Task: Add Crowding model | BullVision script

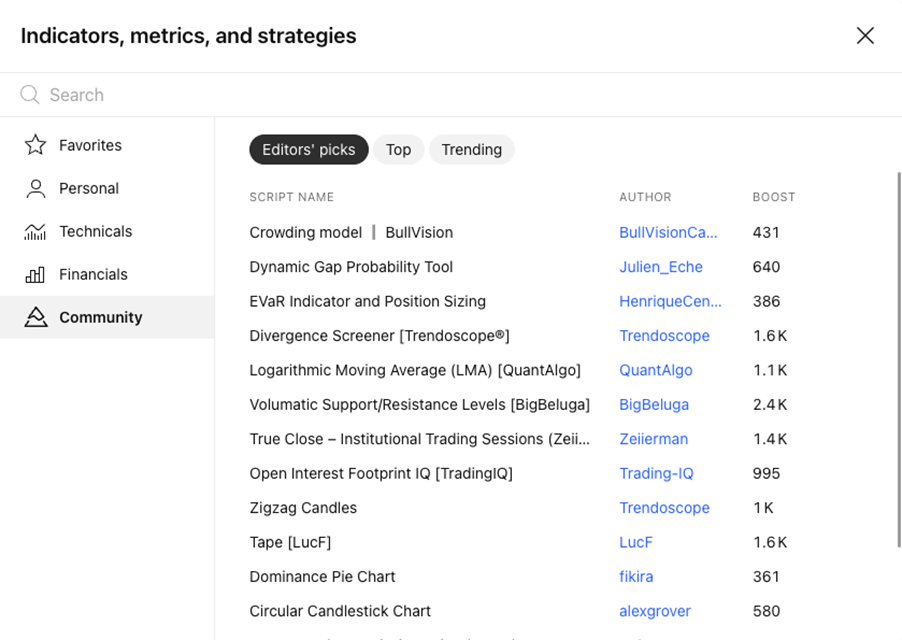Action: [x=351, y=232]
